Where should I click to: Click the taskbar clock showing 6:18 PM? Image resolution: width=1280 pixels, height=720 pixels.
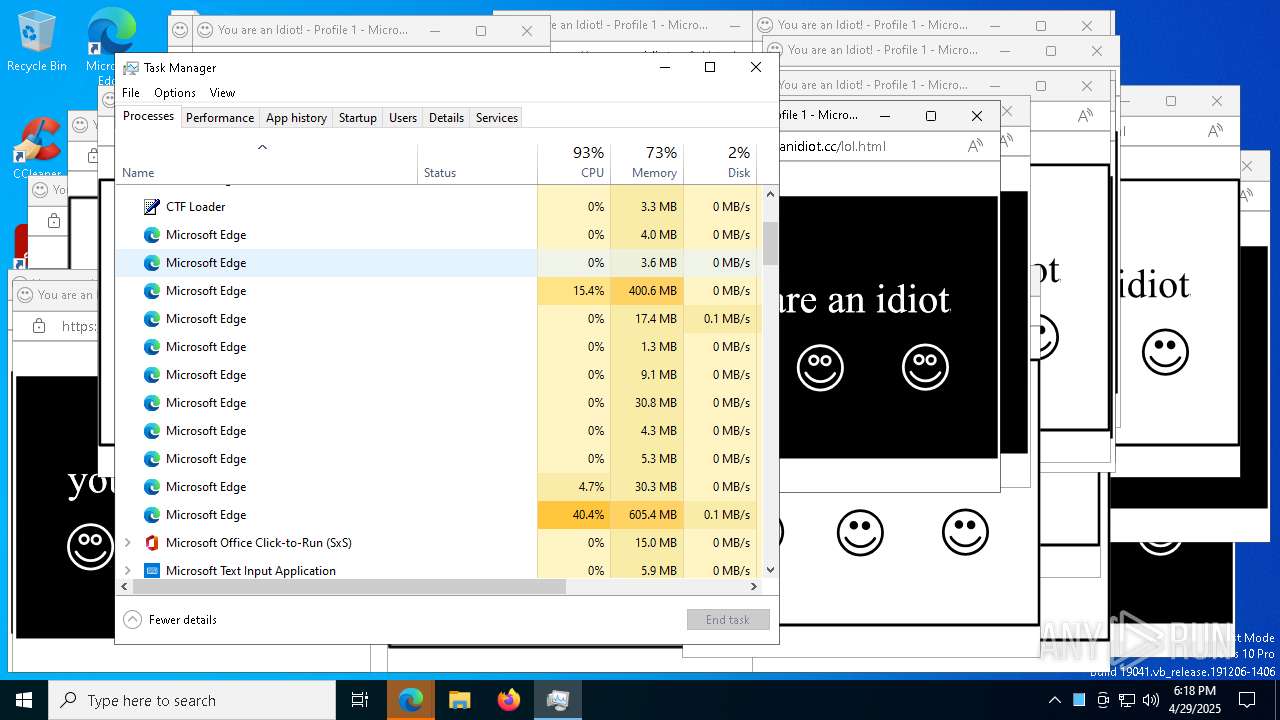pos(1194,700)
